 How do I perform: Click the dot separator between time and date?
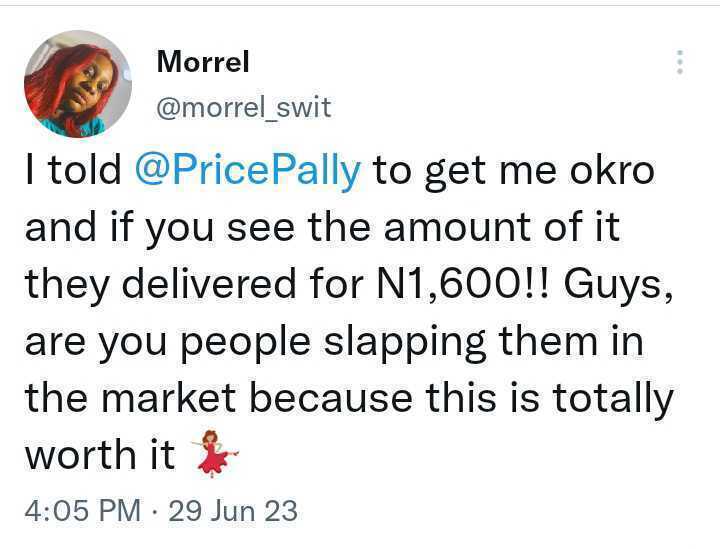[155, 511]
